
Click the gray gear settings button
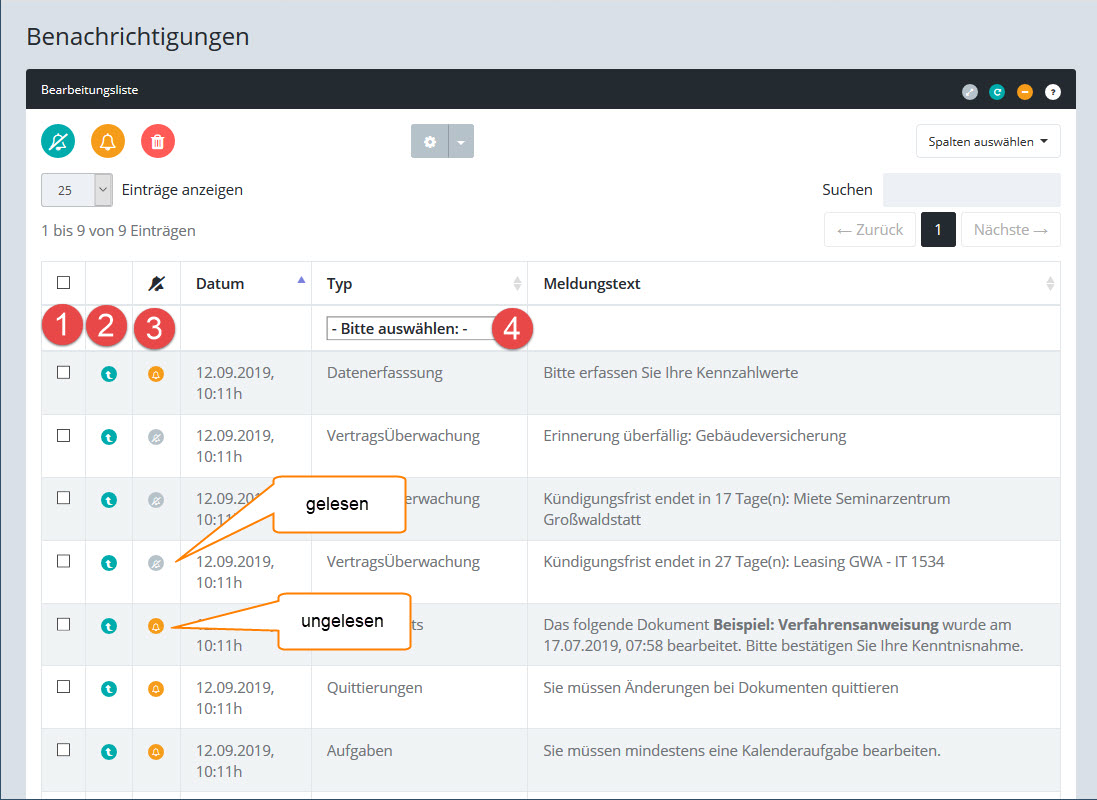[430, 142]
